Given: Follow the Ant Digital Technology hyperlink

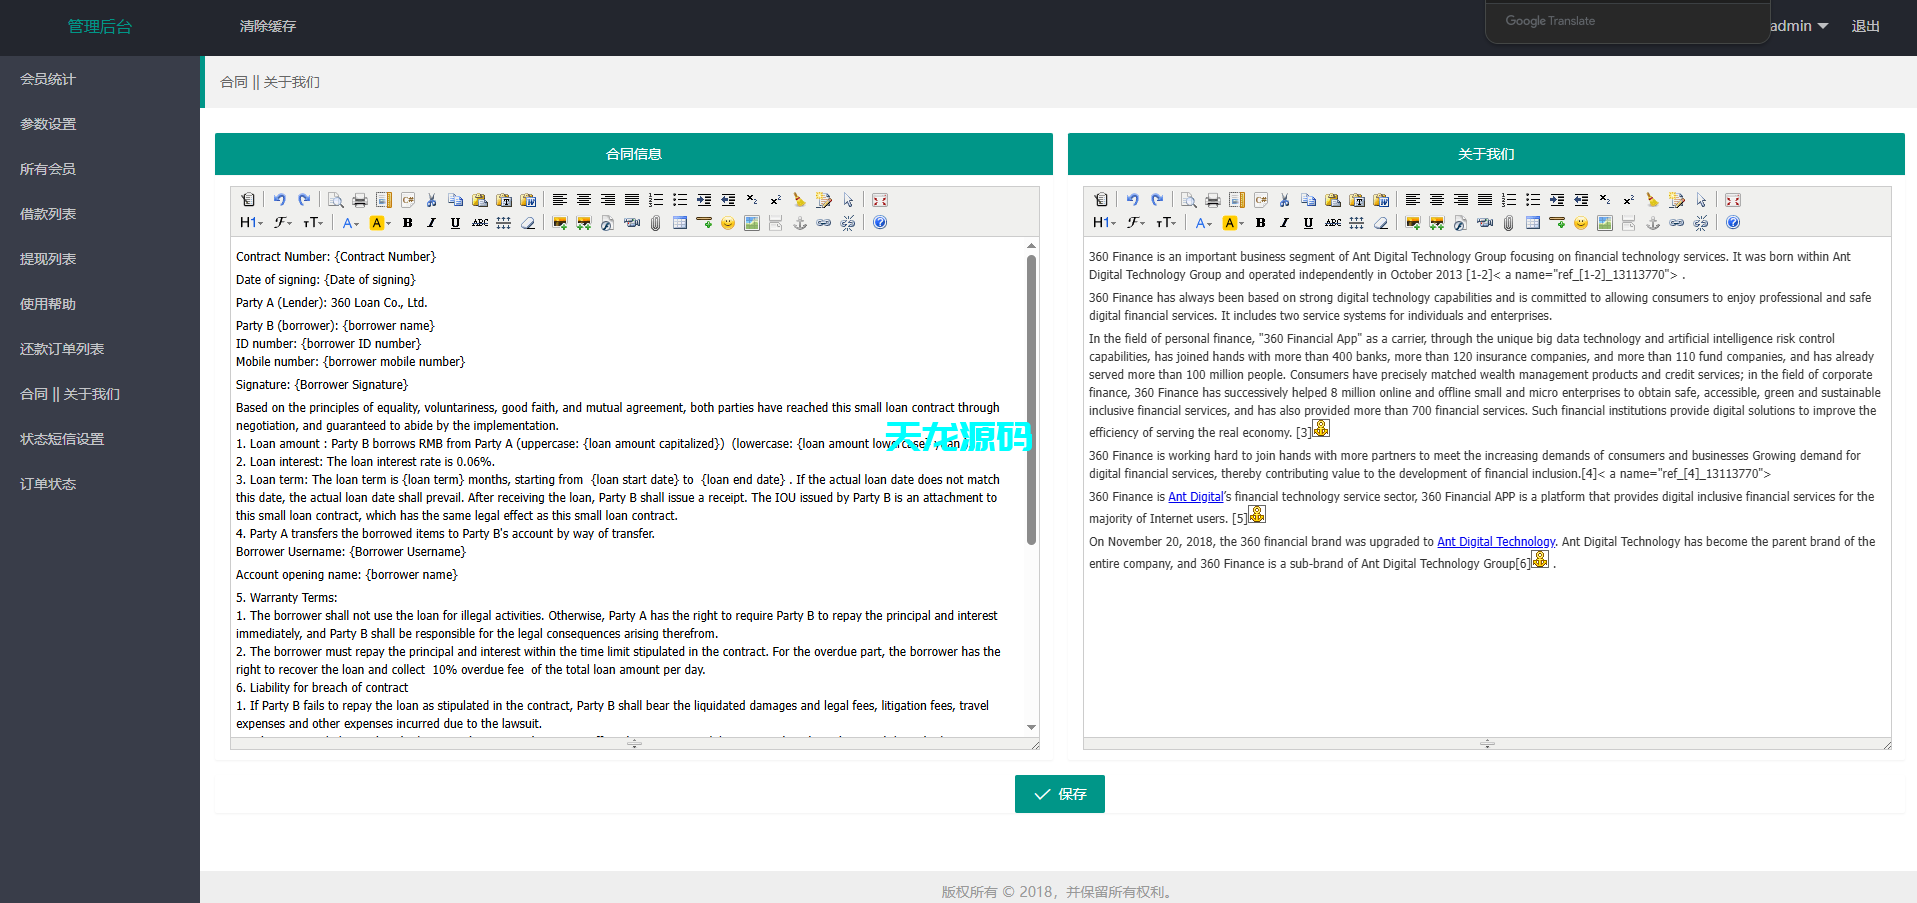Looking at the screenshot, I should tap(1496, 542).
